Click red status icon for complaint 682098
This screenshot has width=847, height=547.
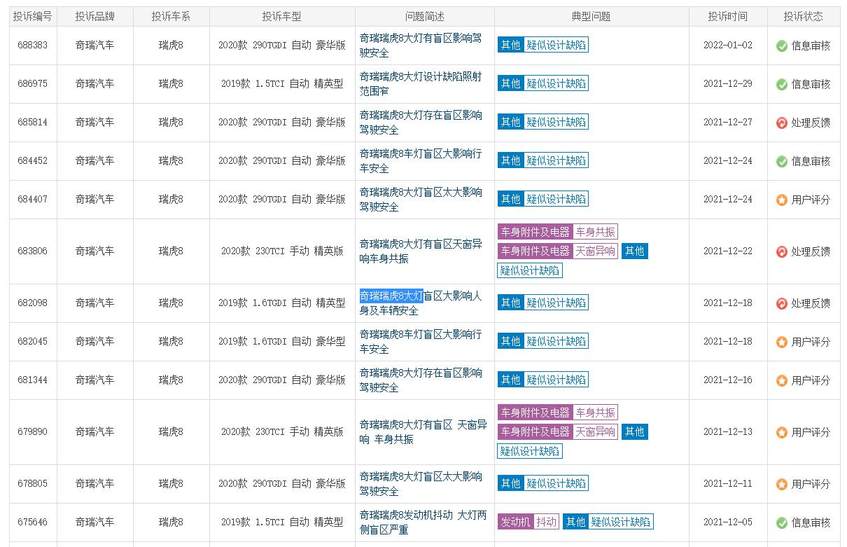coord(782,303)
